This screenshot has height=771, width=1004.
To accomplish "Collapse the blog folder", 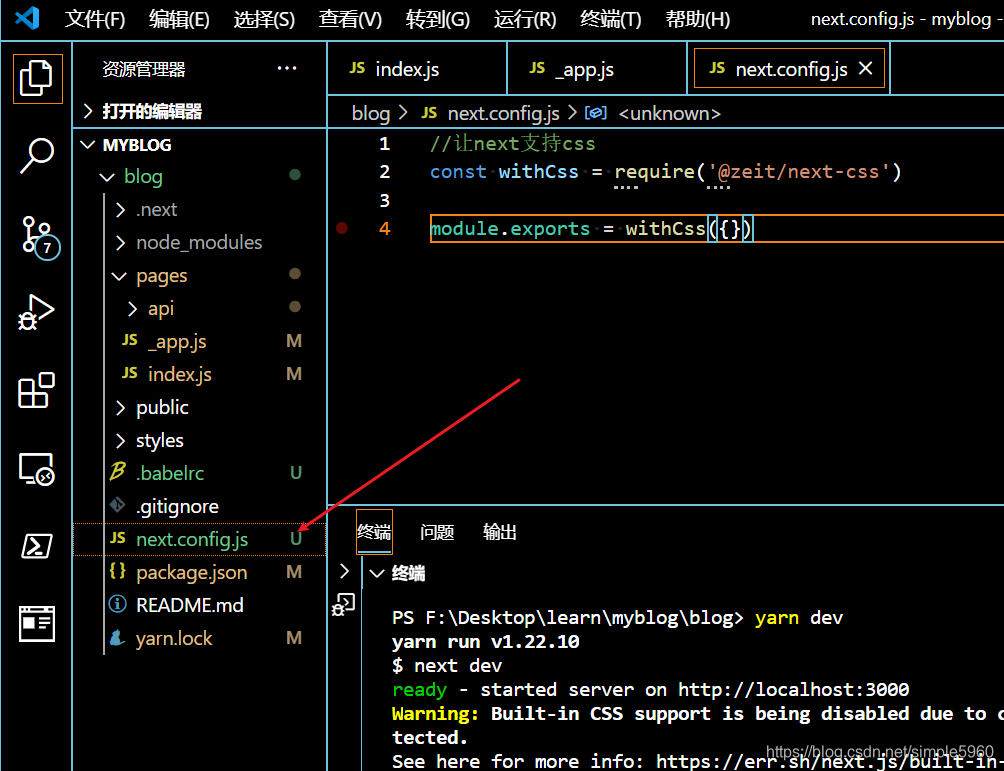I will (x=107, y=177).
